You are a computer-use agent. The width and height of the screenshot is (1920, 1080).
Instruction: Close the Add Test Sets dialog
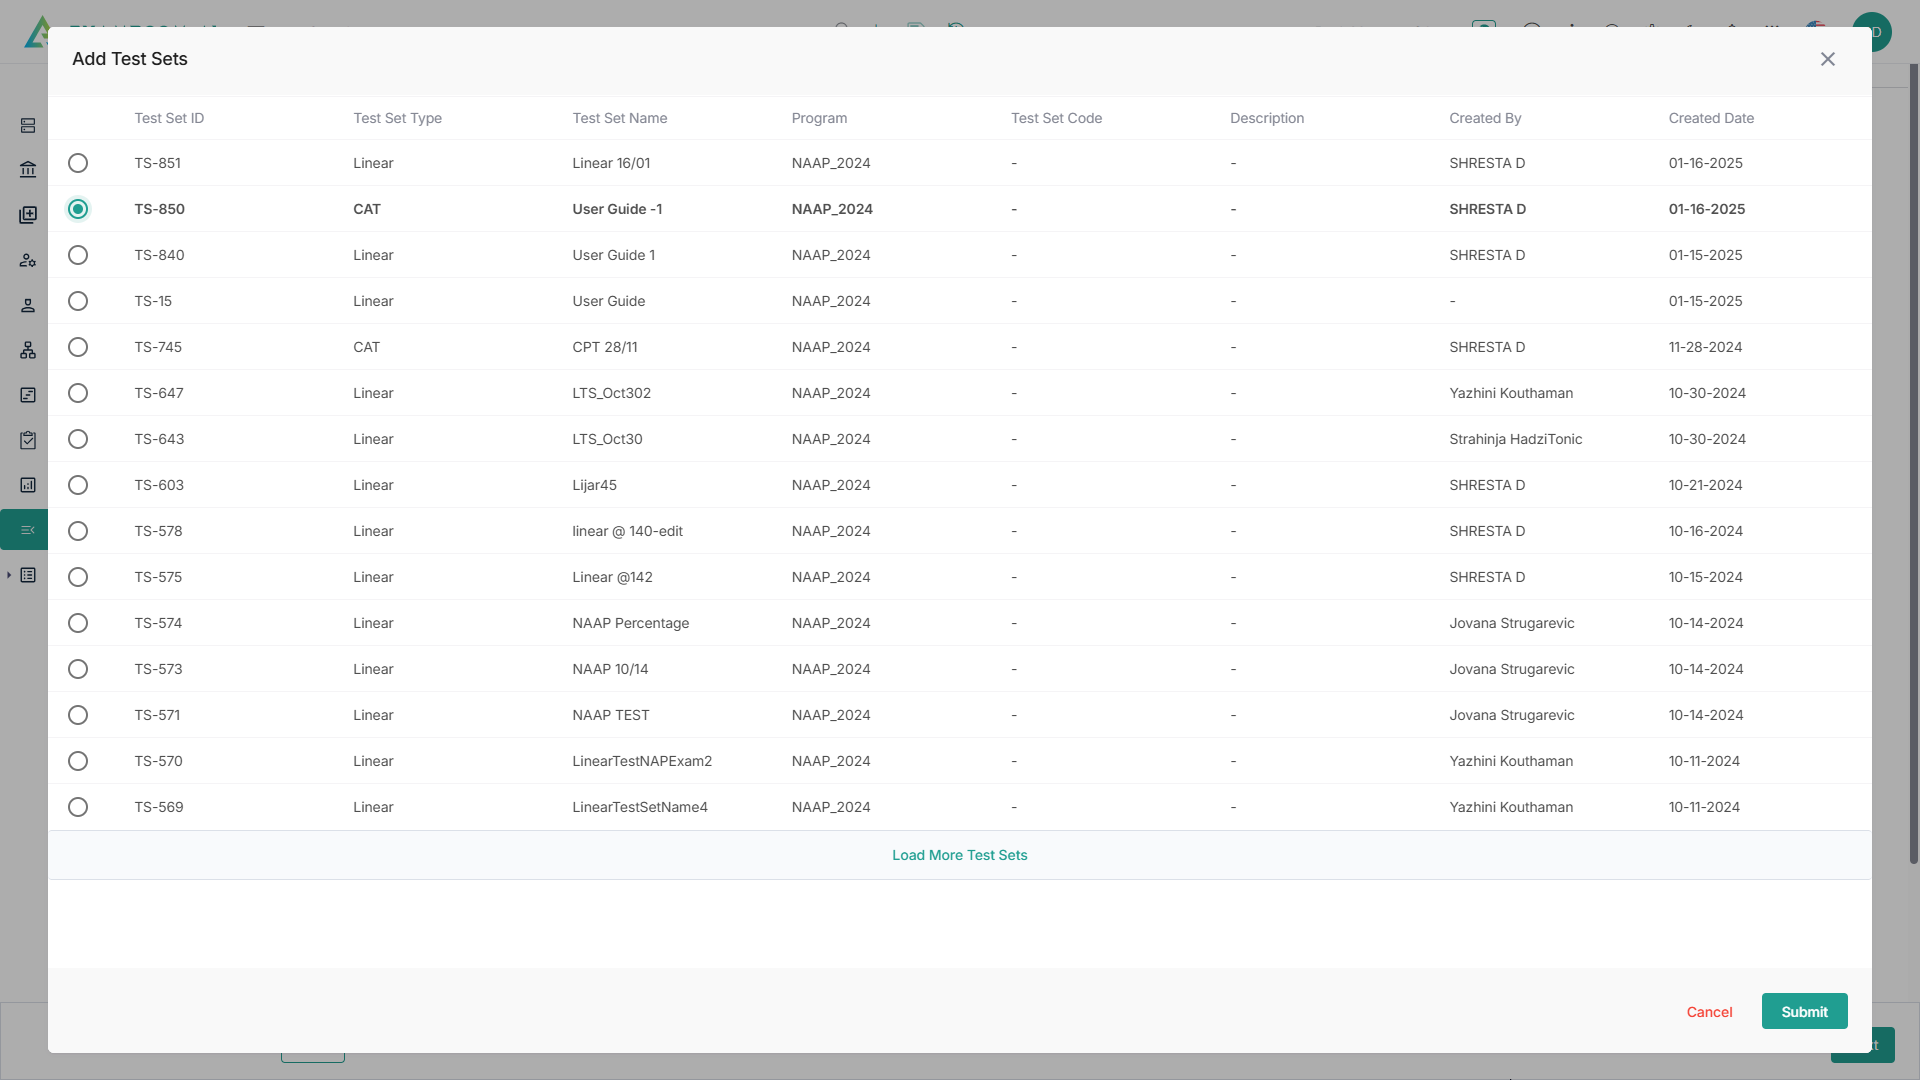coord(1827,59)
